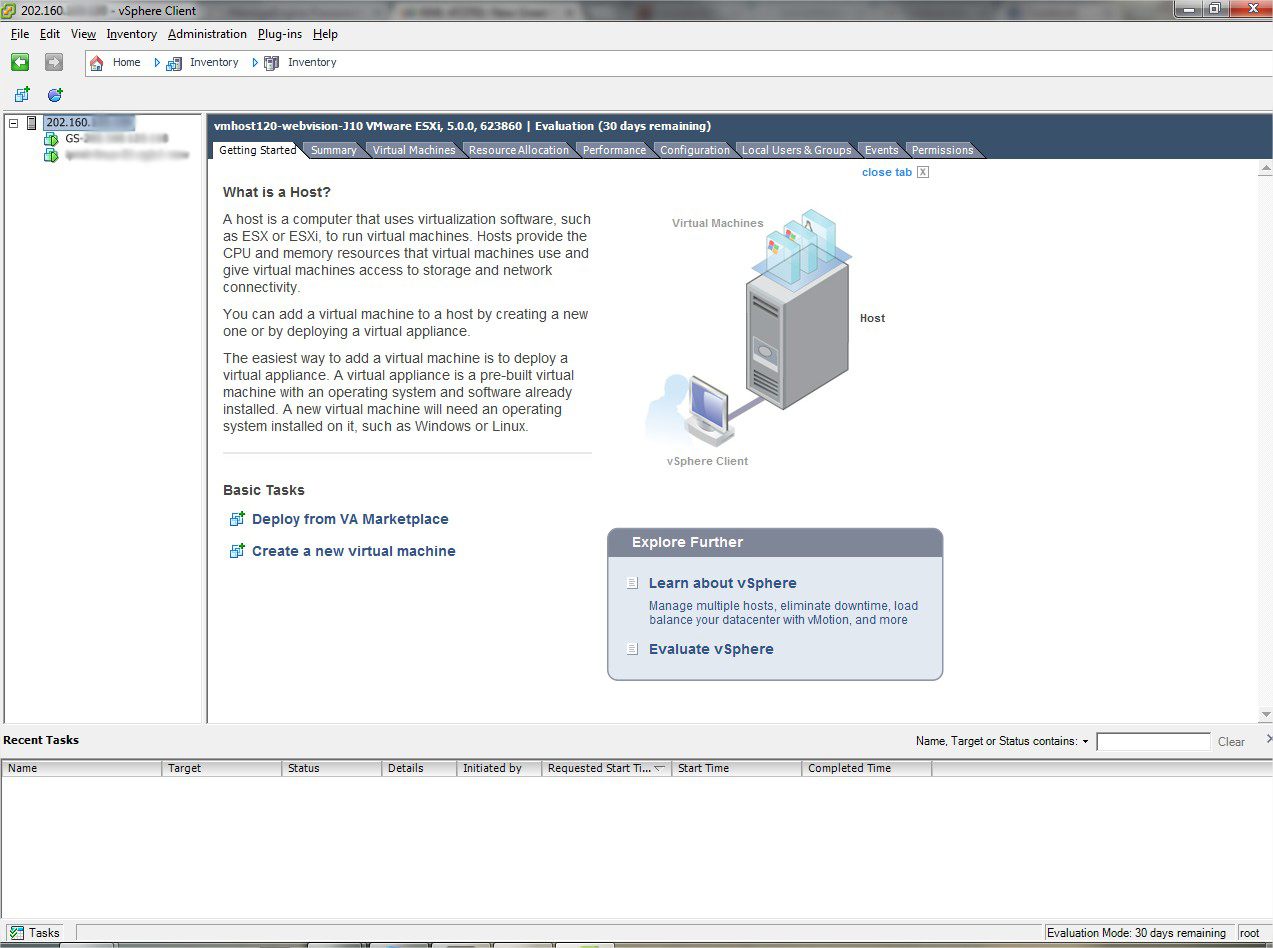Click the Home breadcrumb label

pyautogui.click(x=127, y=62)
